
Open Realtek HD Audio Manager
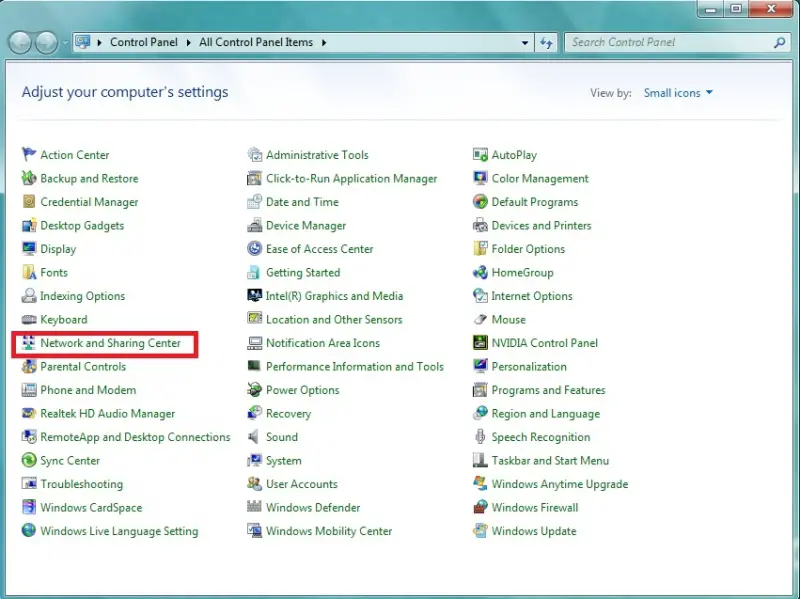pyautogui.click(x=108, y=413)
